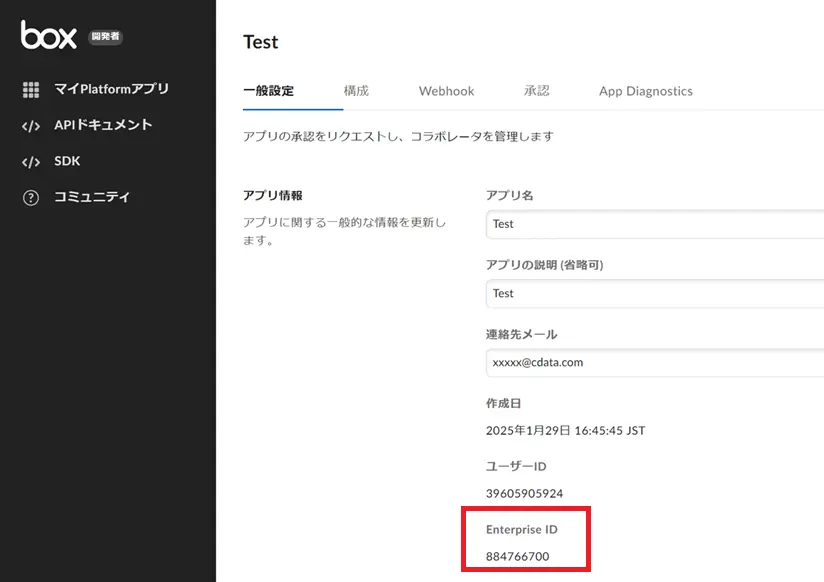824x582 pixels.
Task: Click the 作成日 value 2025年1月29日 16:45:45 JST
Action: click(565, 431)
